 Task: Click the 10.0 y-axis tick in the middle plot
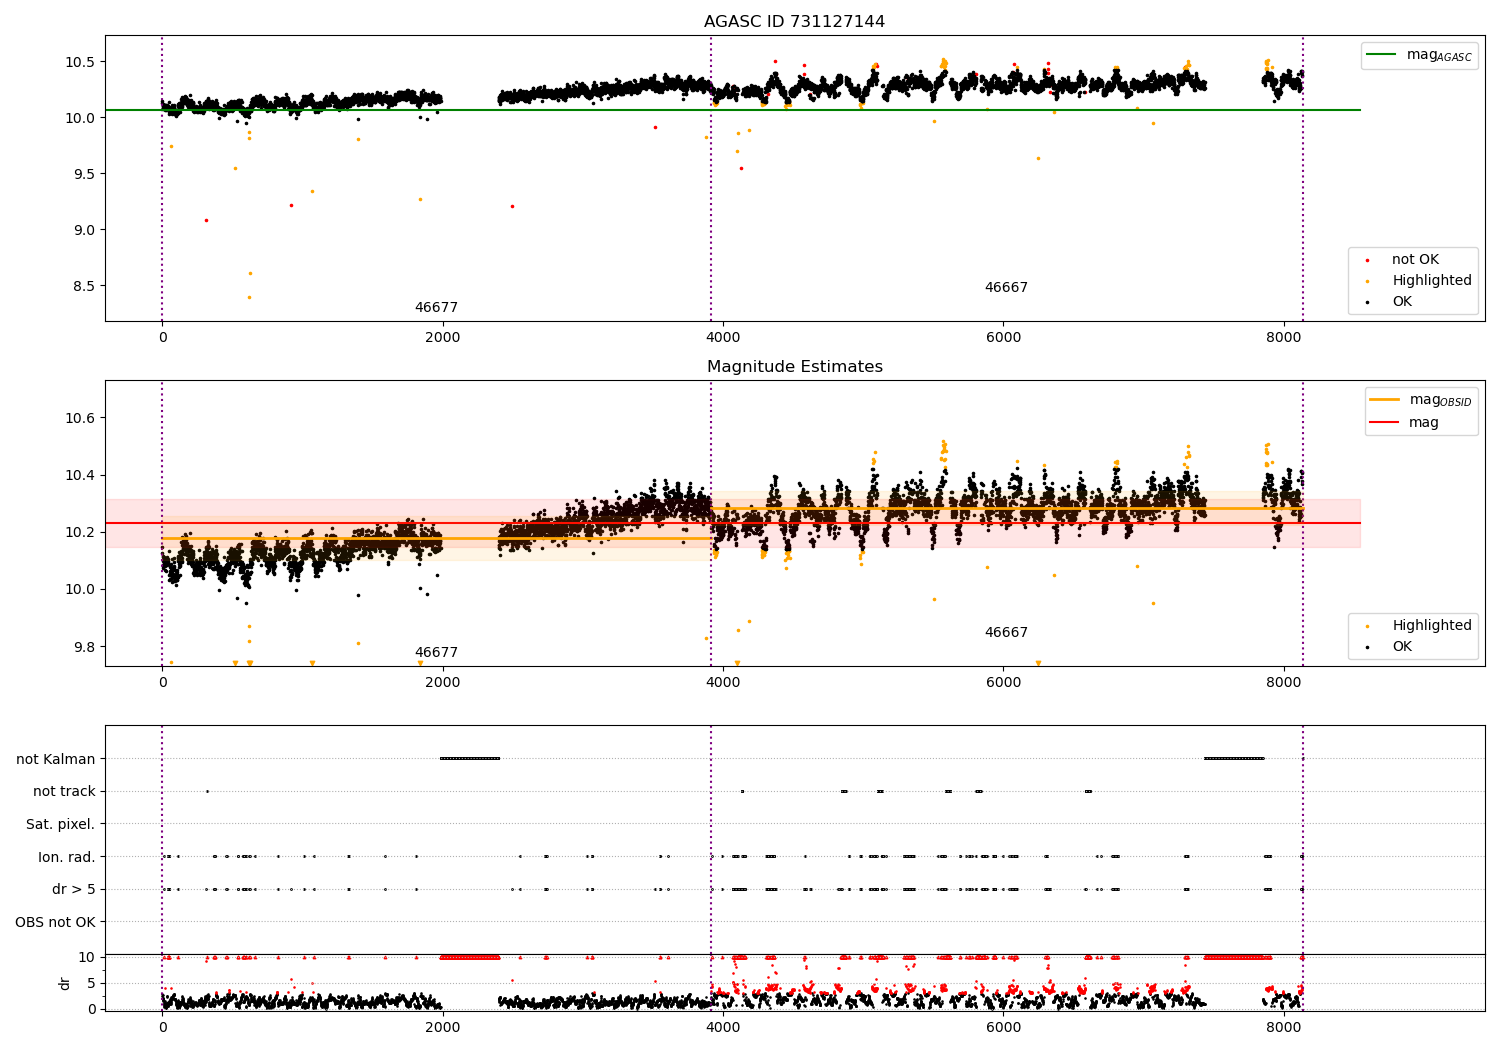click(x=80, y=590)
